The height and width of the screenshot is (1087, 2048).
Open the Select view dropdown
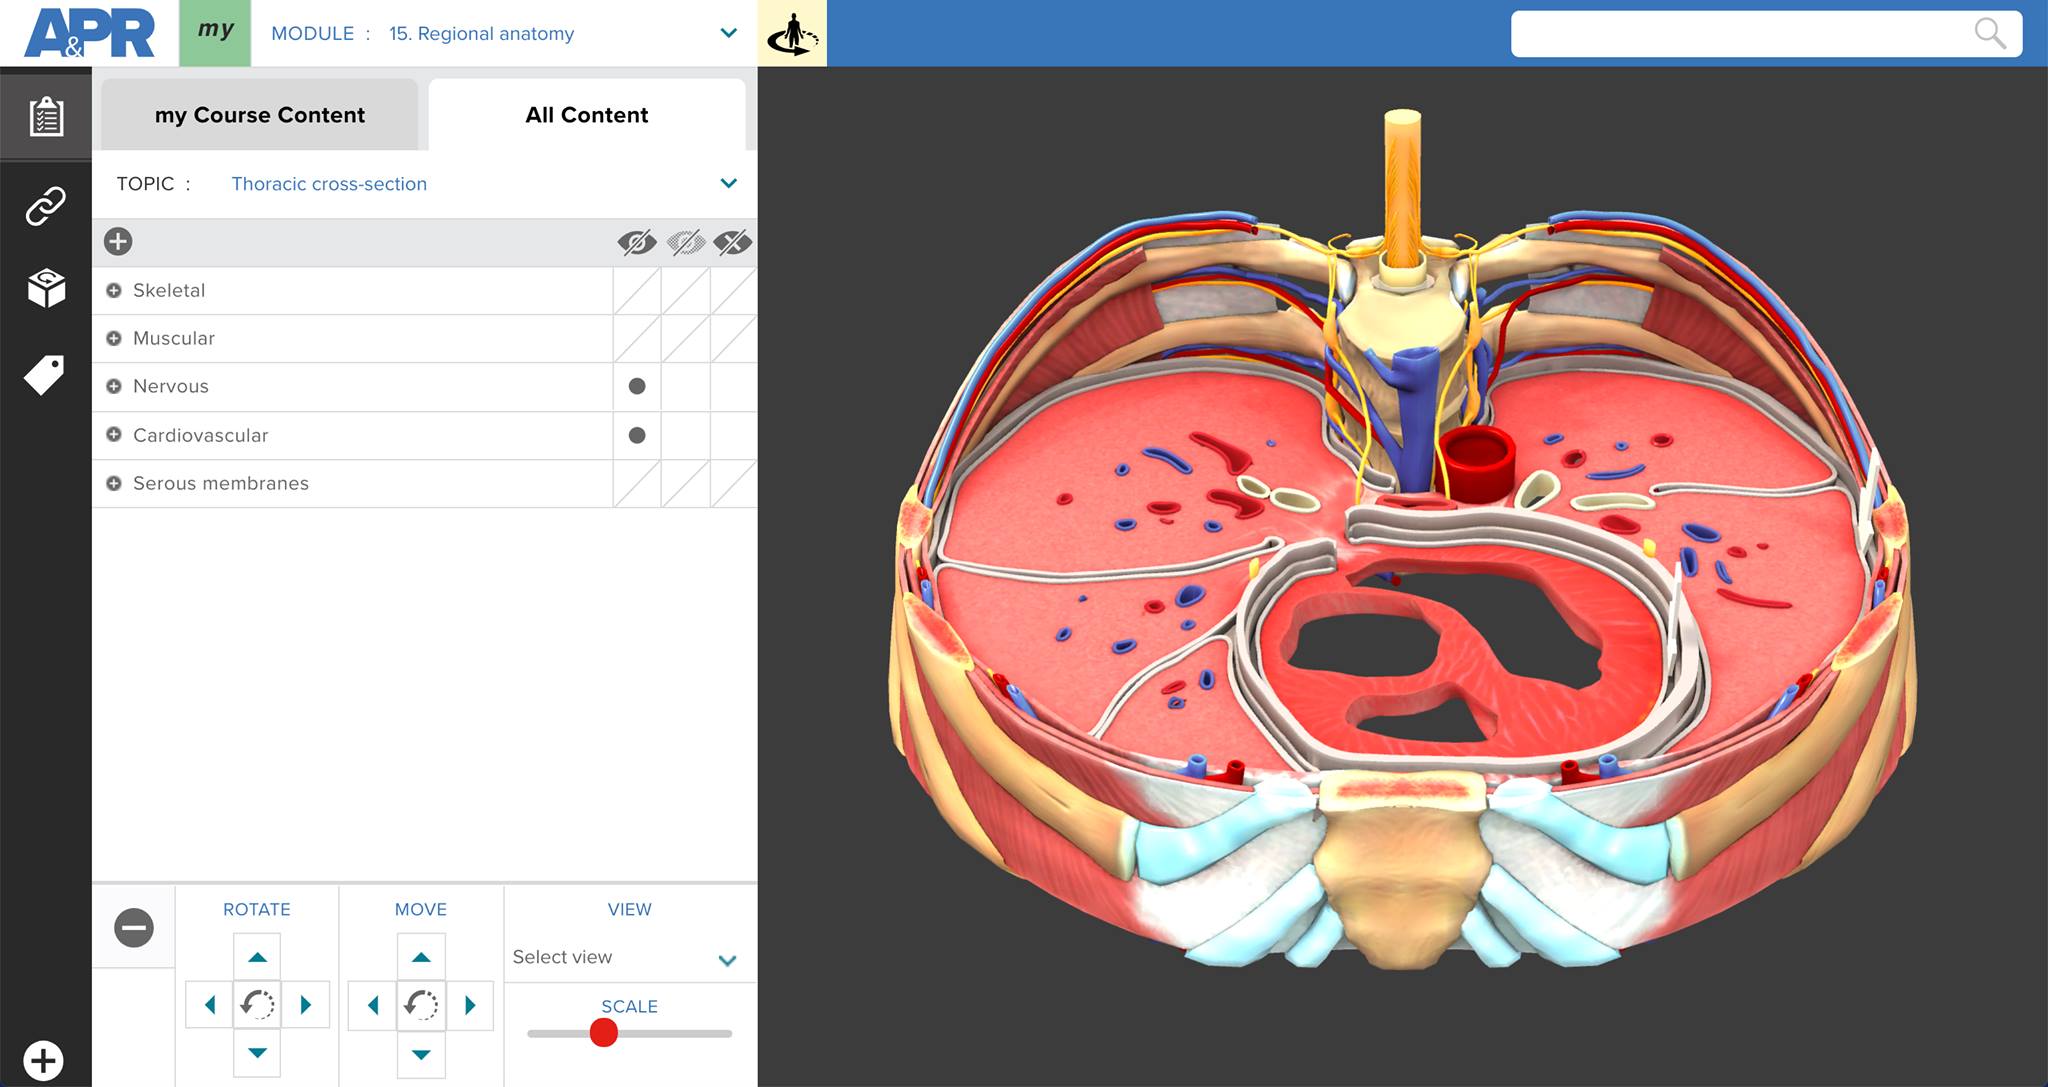[627, 958]
